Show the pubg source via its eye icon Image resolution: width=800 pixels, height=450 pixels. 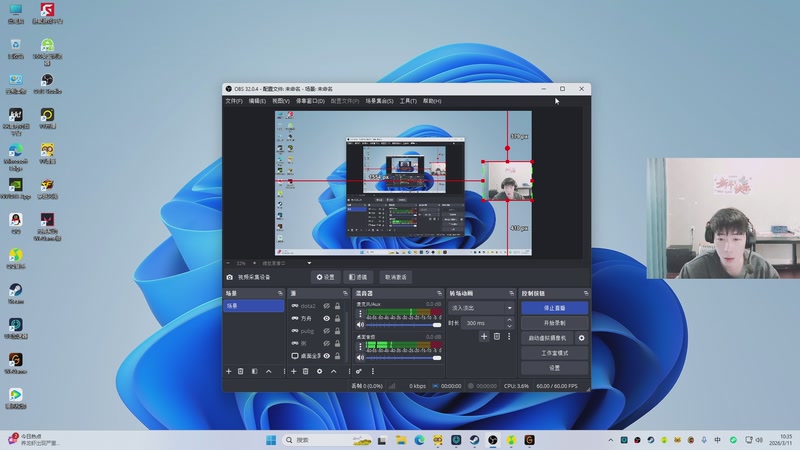327,331
